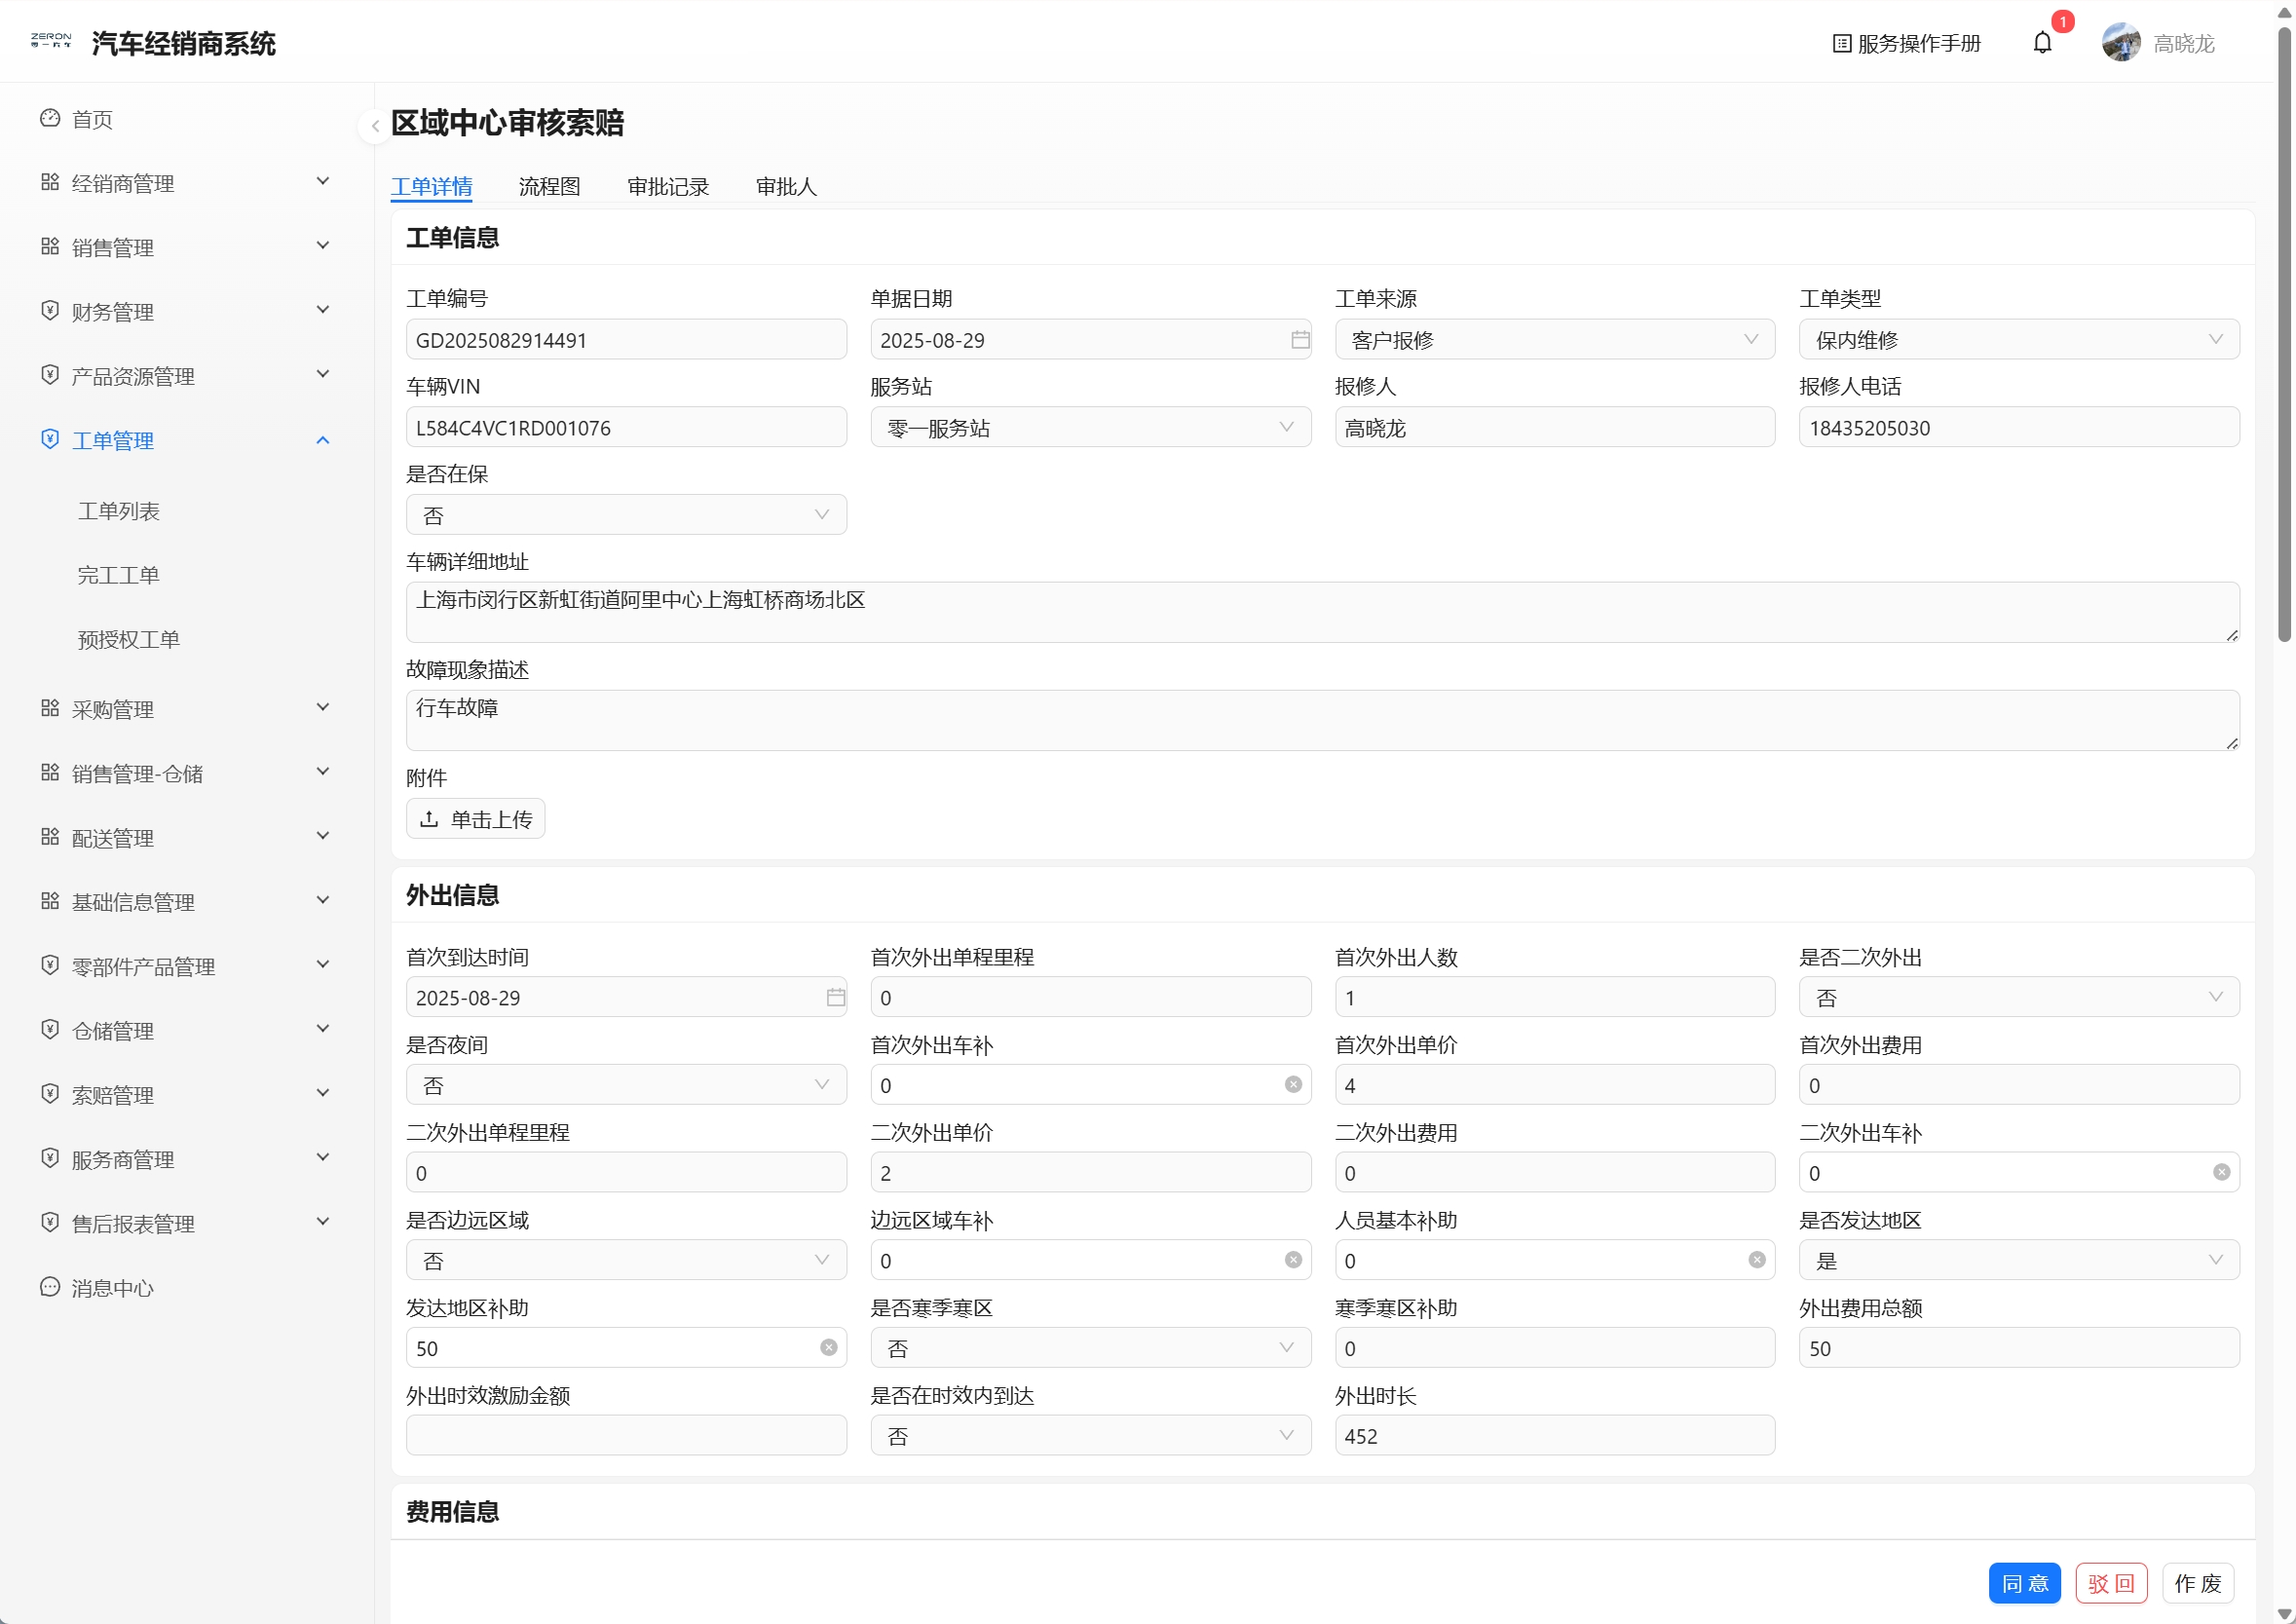Open the 是否在保 dropdown
The image size is (2296, 1624).
tap(626, 515)
